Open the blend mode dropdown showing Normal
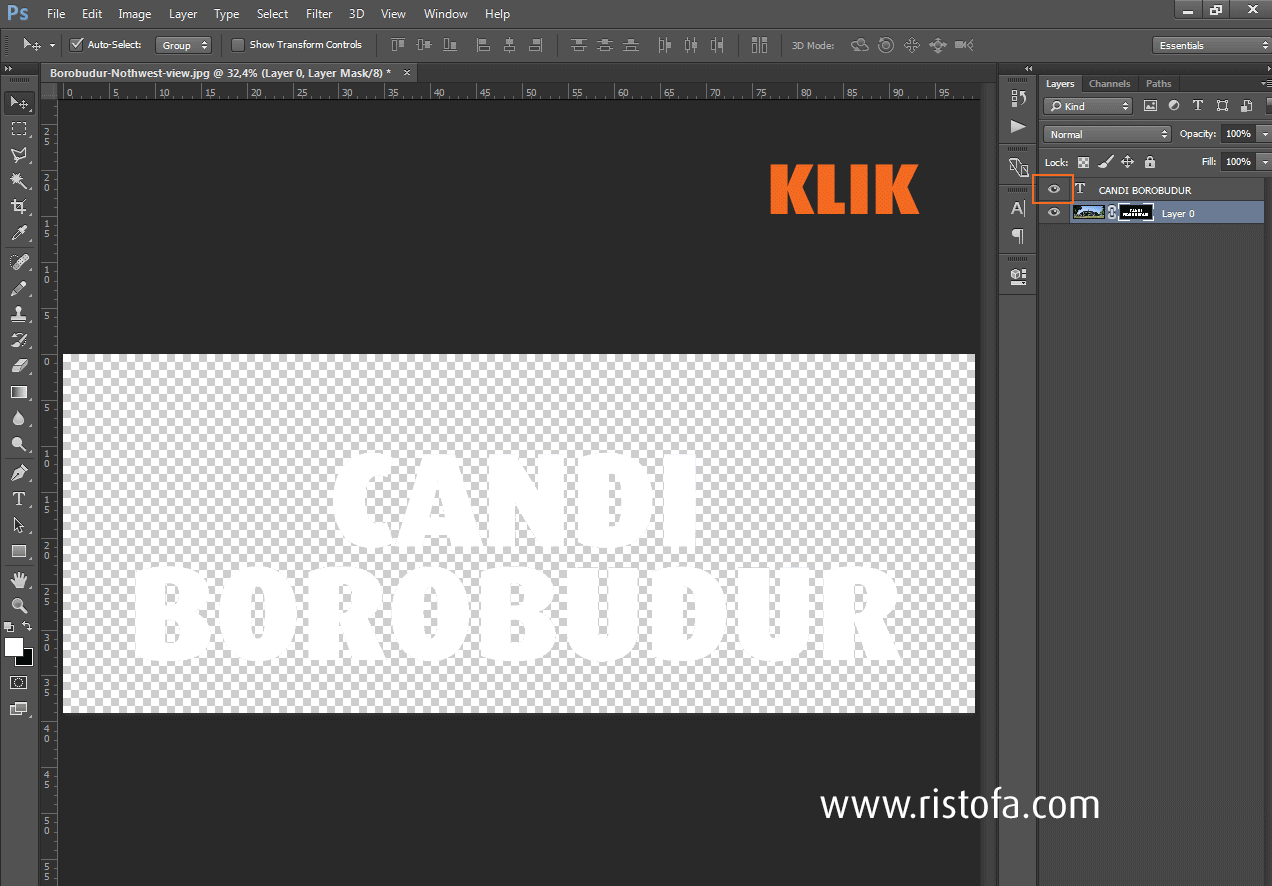The height and width of the screenshot is (886, 1272). click(x=1106, y=133)
